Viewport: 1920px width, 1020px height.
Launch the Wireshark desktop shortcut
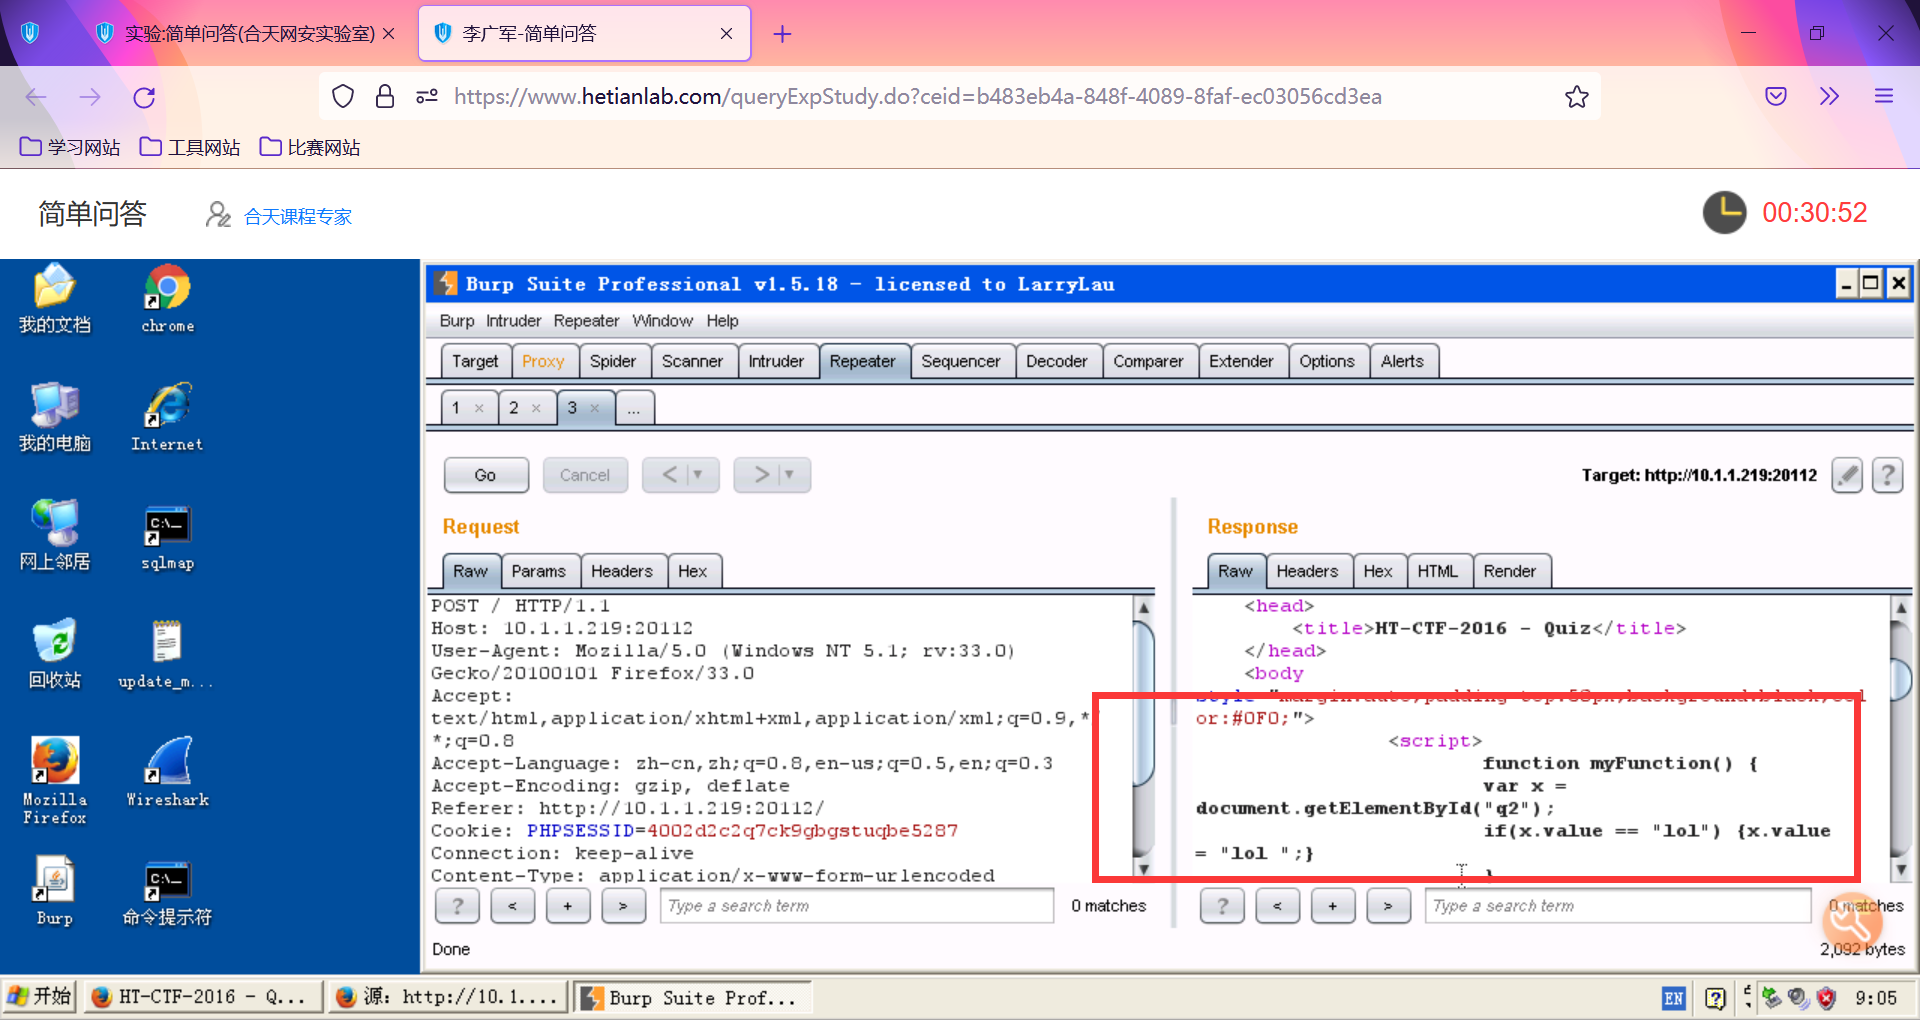(167, 772)
